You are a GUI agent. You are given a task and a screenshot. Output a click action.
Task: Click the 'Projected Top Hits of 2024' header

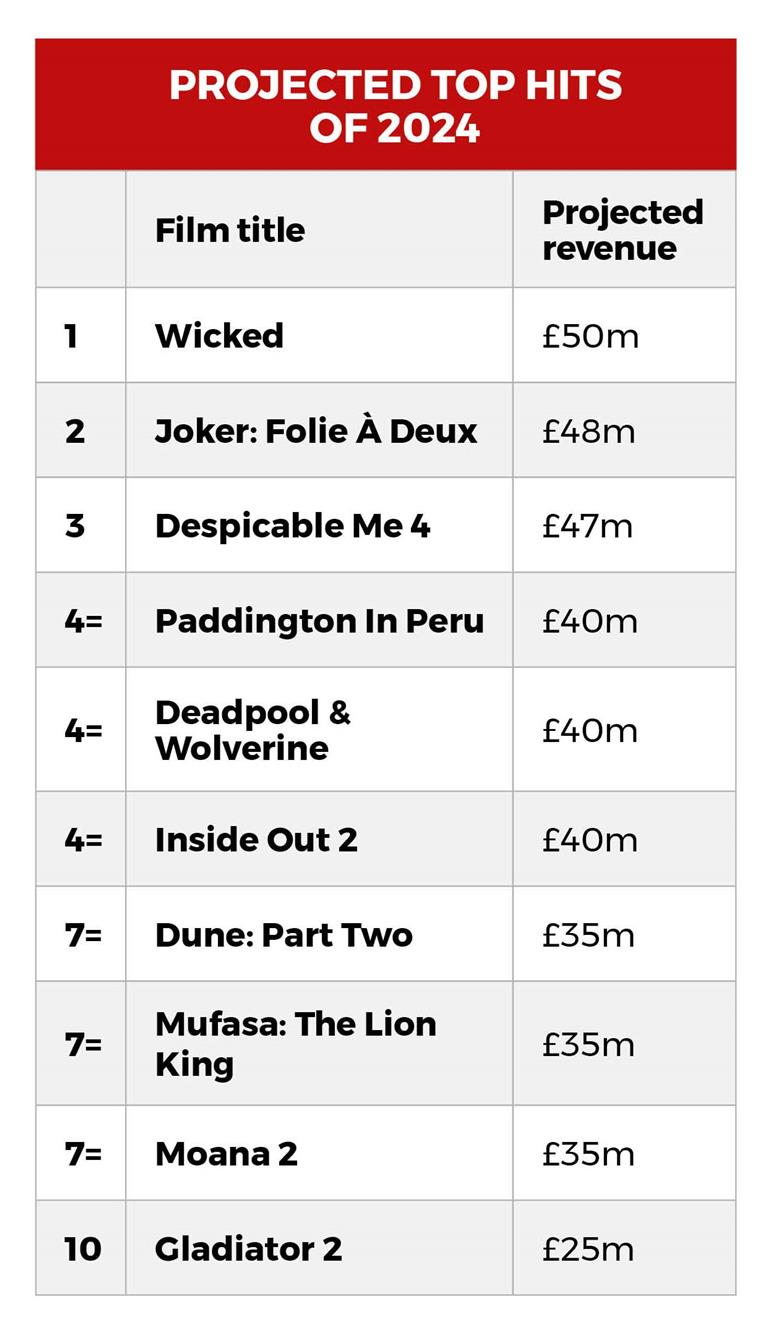[395, 106]
